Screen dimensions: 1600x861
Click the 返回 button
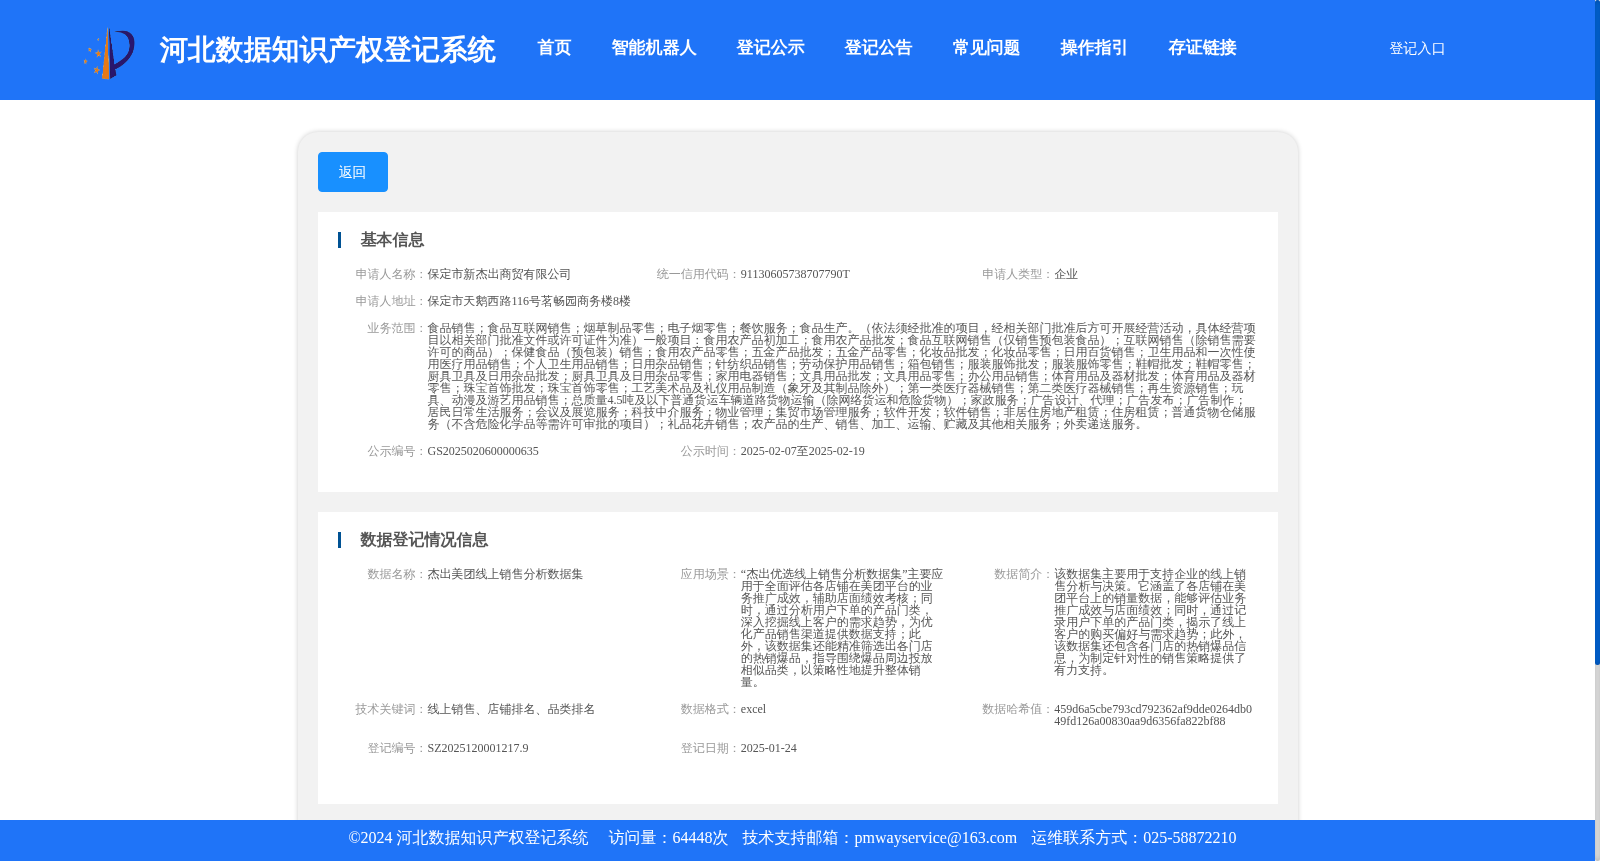point(352,172)
